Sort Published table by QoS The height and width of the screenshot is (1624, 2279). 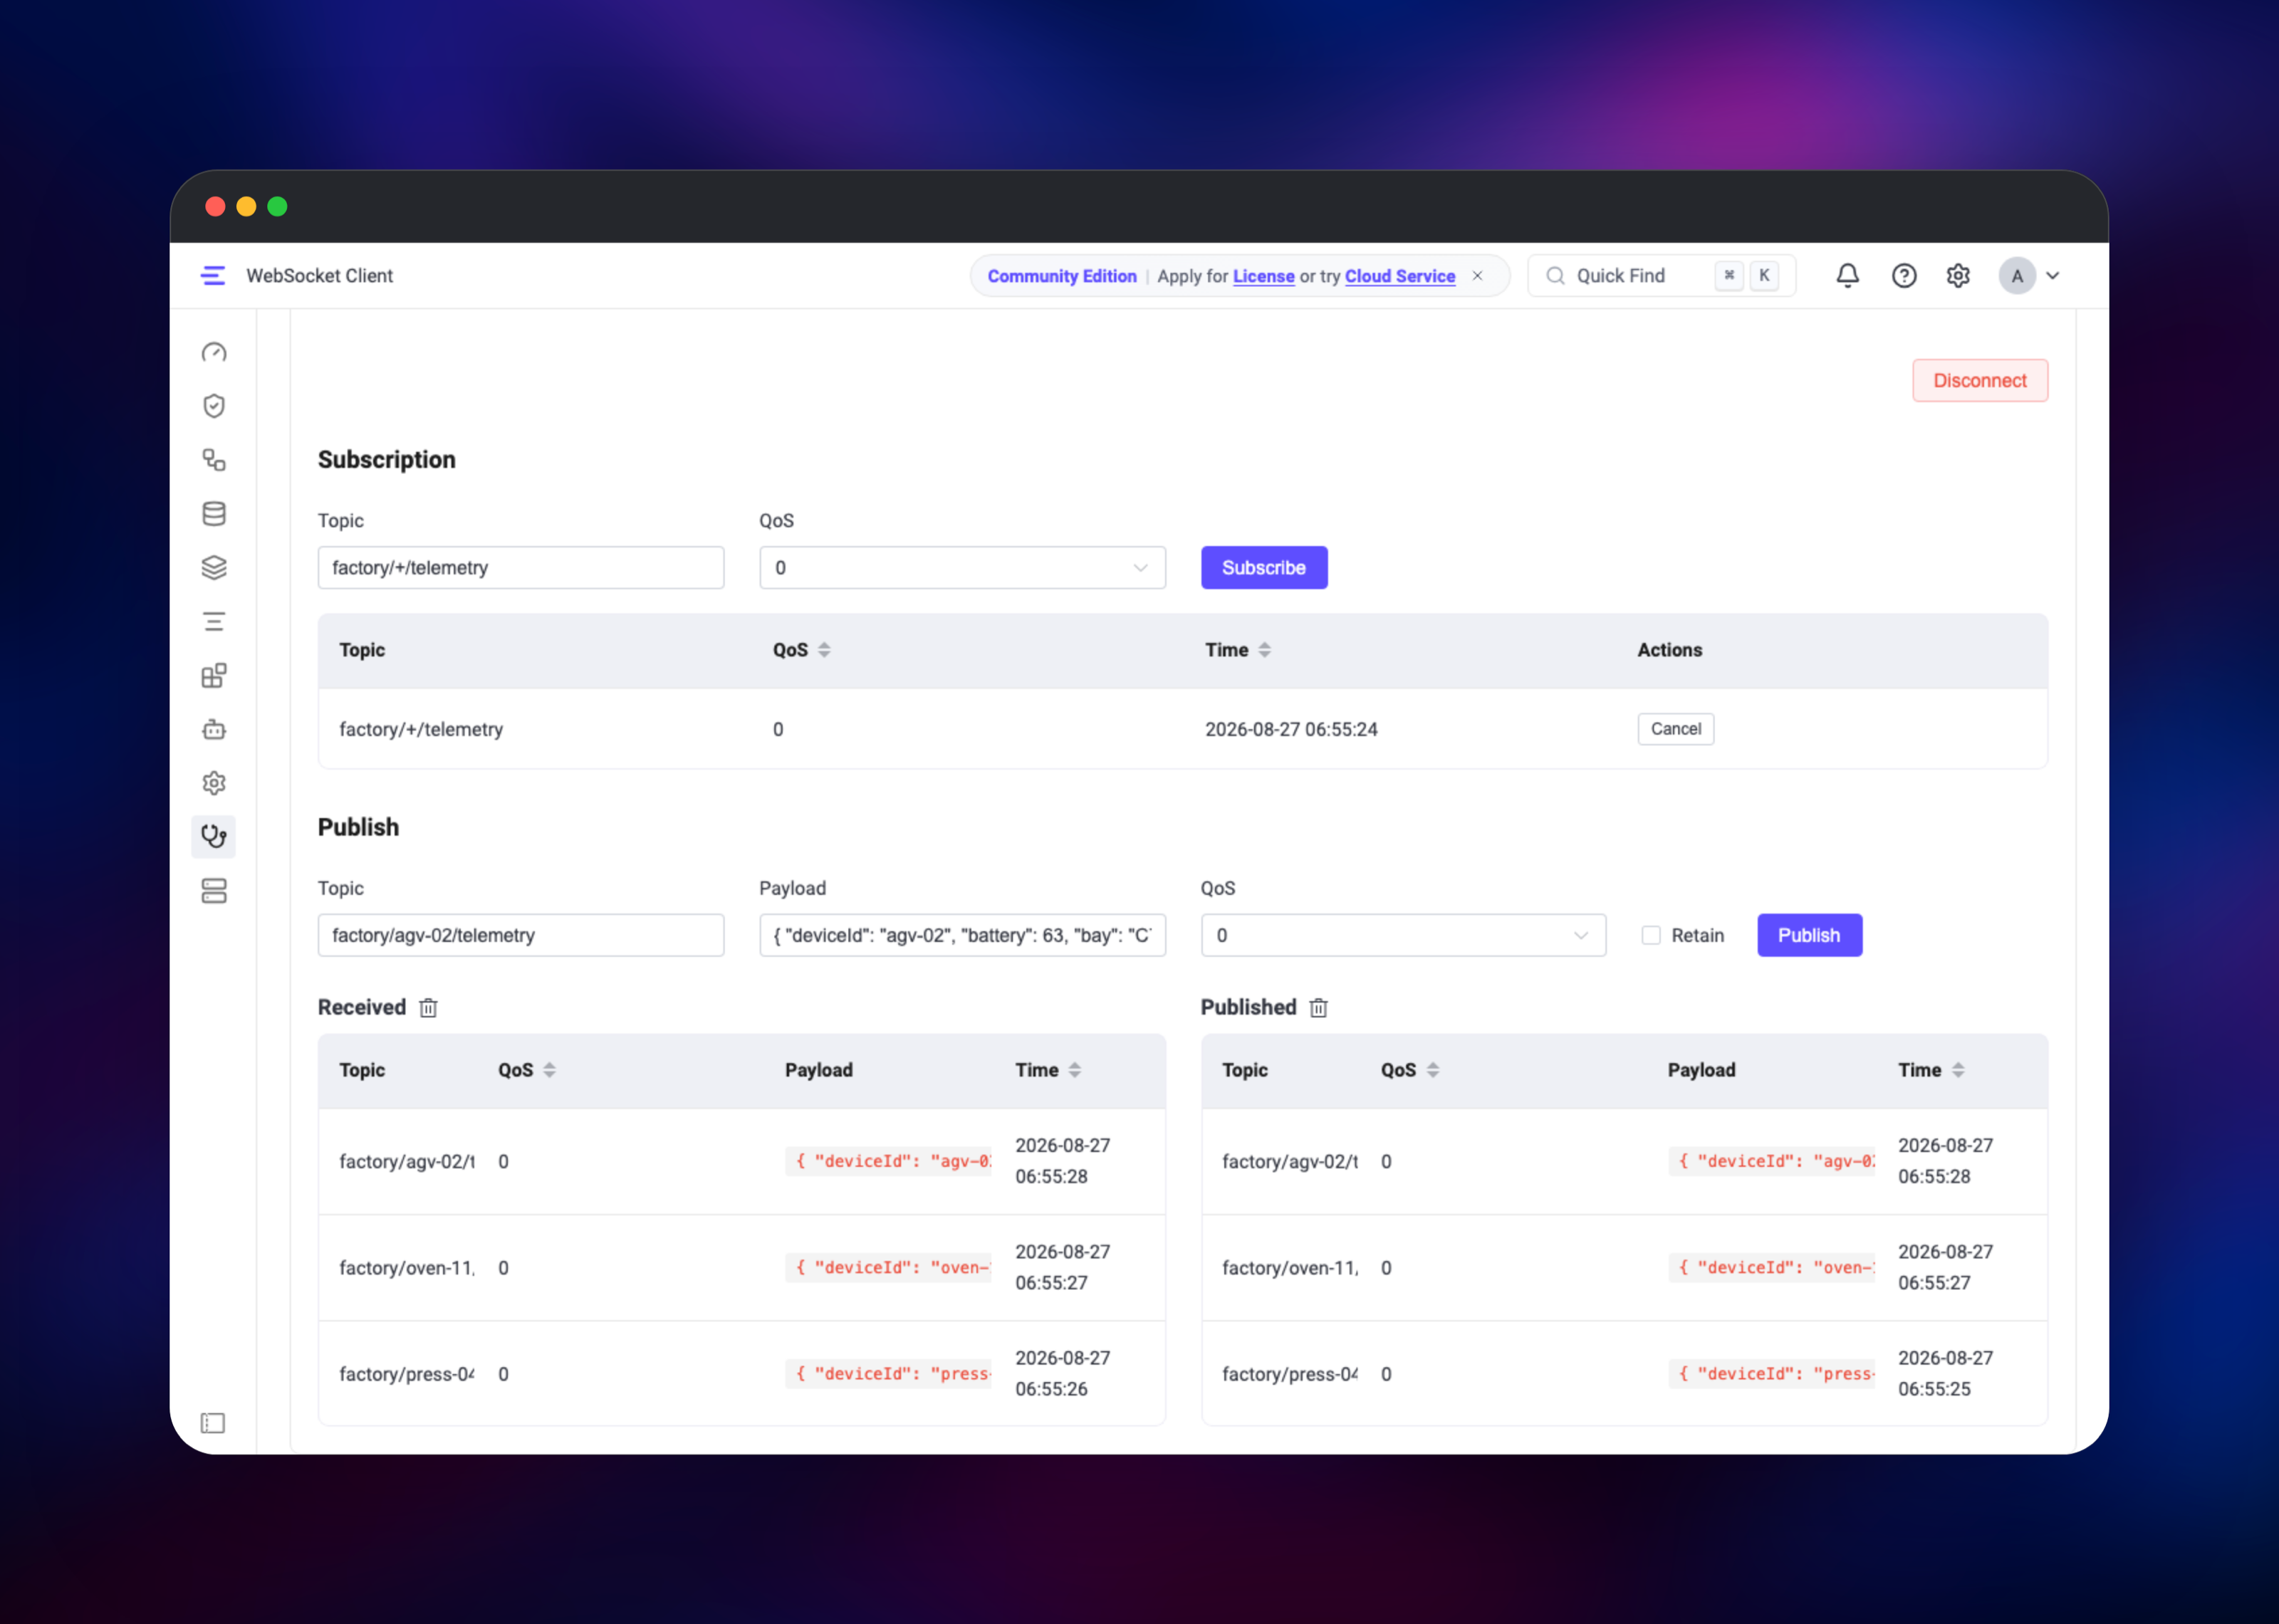[x=1432, y=1070]
